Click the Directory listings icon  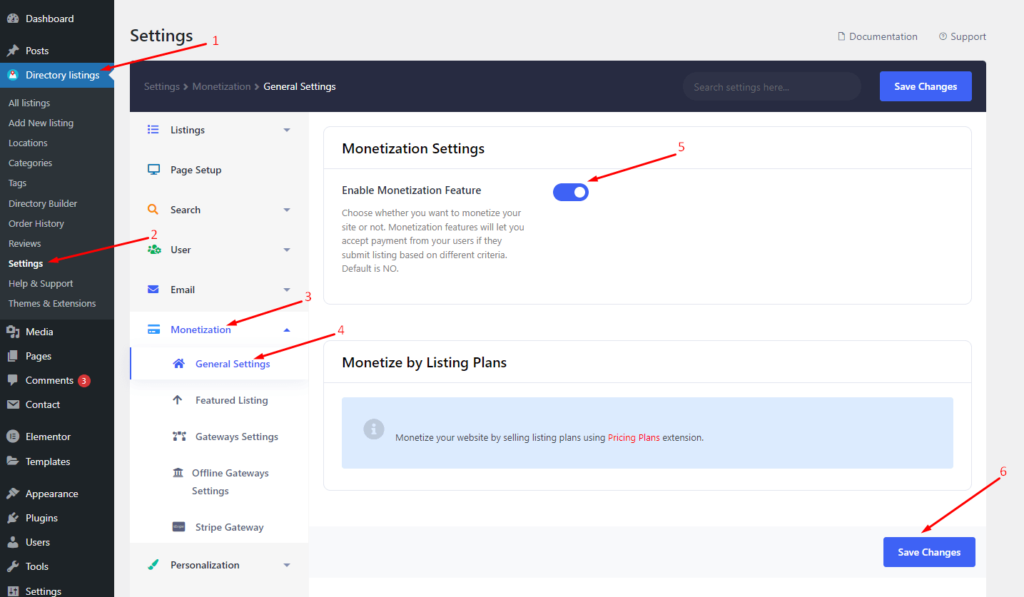point(12,74)
